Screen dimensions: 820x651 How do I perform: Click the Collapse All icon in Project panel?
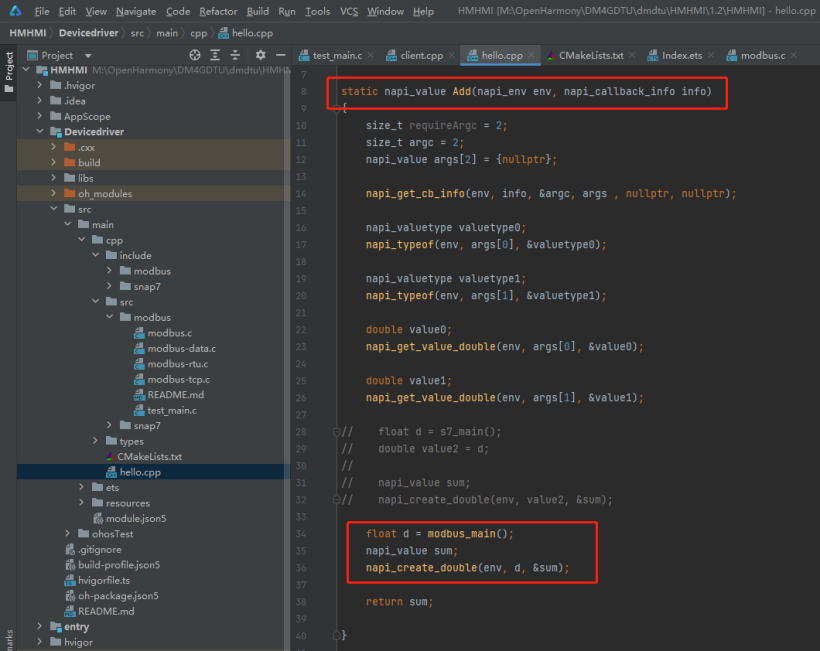click(235, 55)
